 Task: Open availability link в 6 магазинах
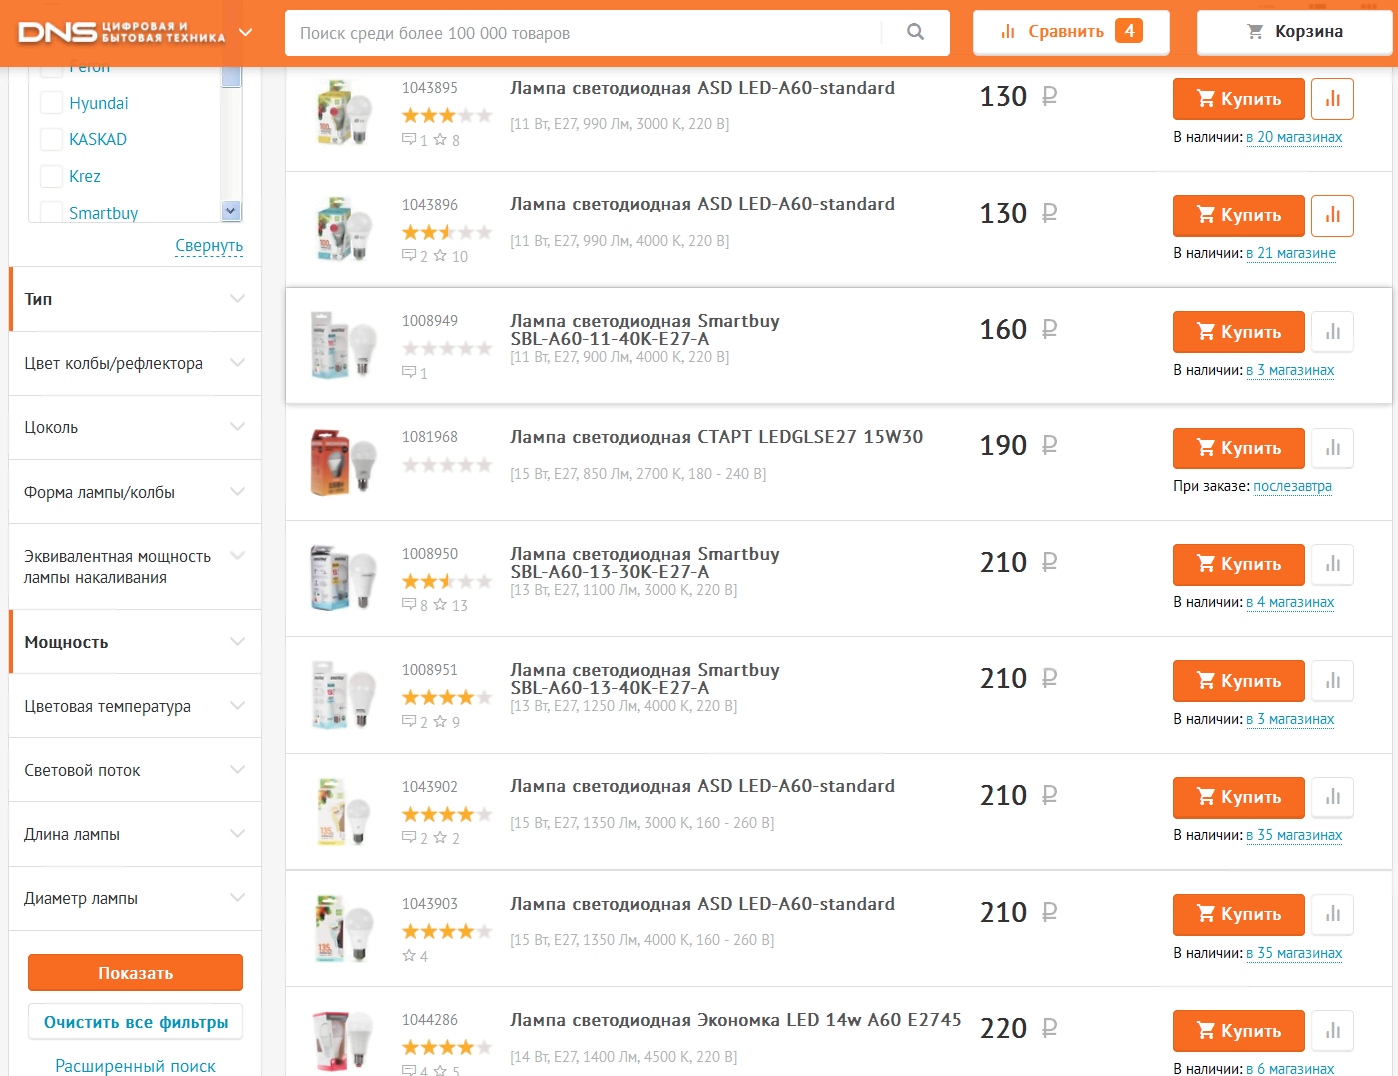click(1290, 1068)
